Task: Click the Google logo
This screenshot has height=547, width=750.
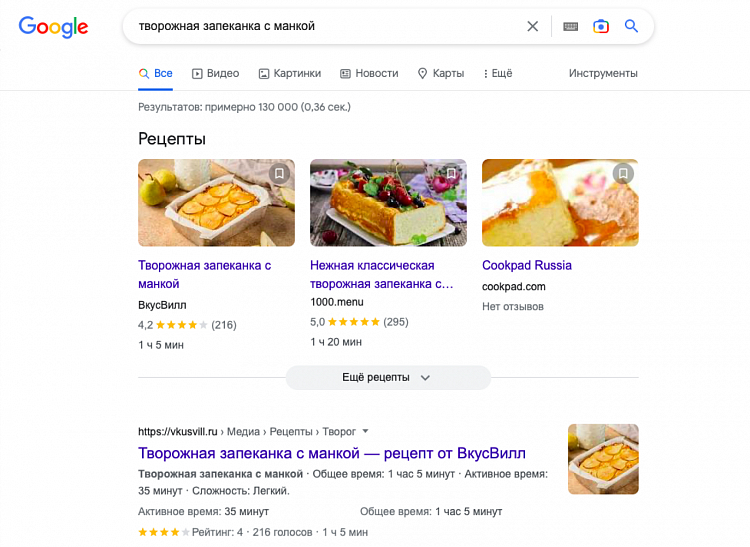Action: 53,27
